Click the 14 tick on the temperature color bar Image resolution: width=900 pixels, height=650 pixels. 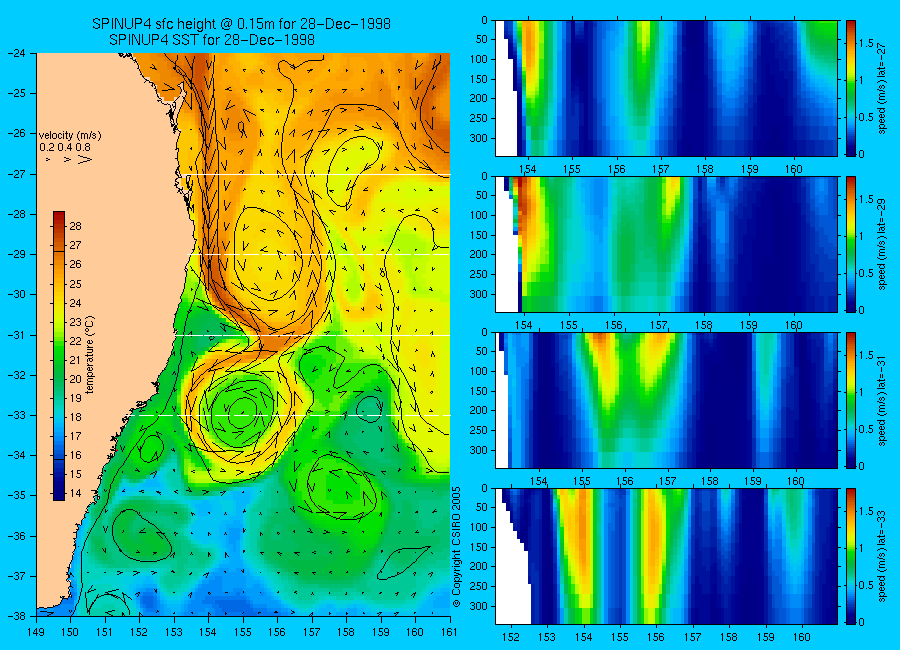75,493
